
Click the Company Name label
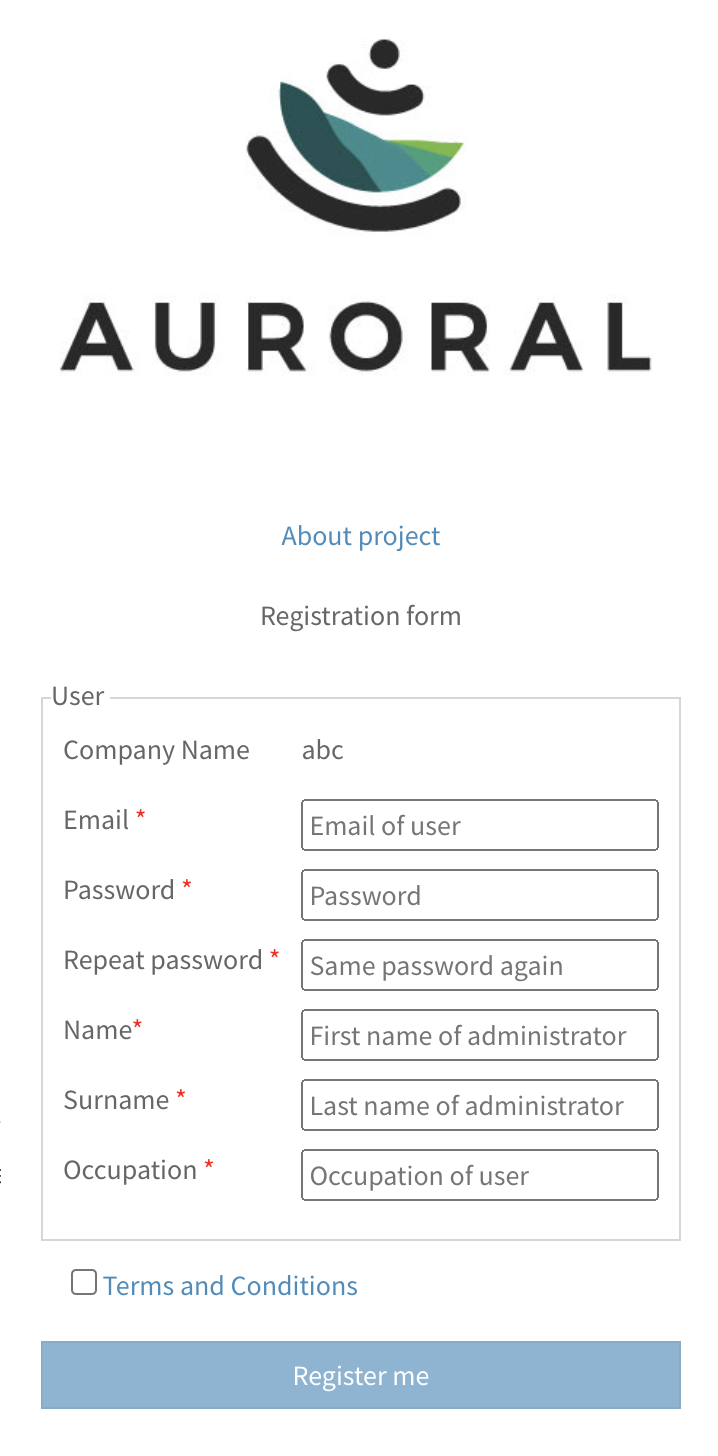click(x=157, y=750)
